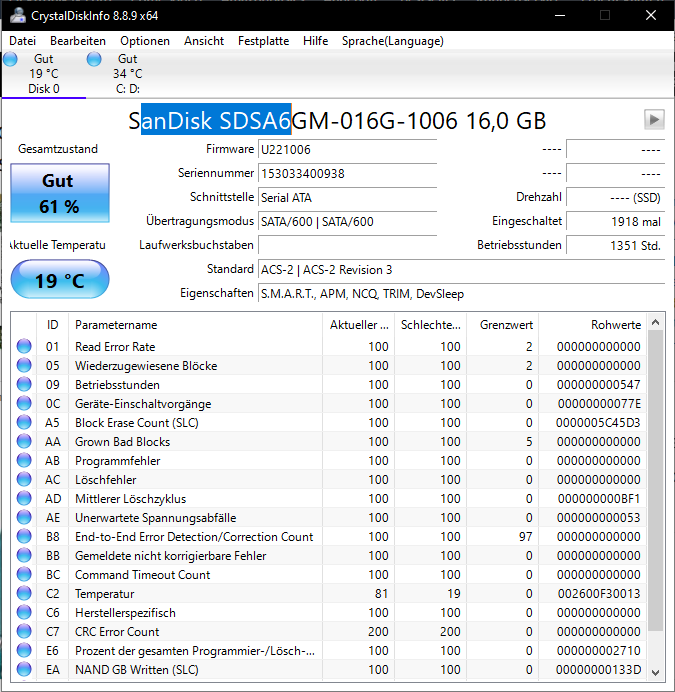The height and width of the screenshot is (692, 675).
Task: Open the Sprache(Language) menu
Action: pos(392,41)
